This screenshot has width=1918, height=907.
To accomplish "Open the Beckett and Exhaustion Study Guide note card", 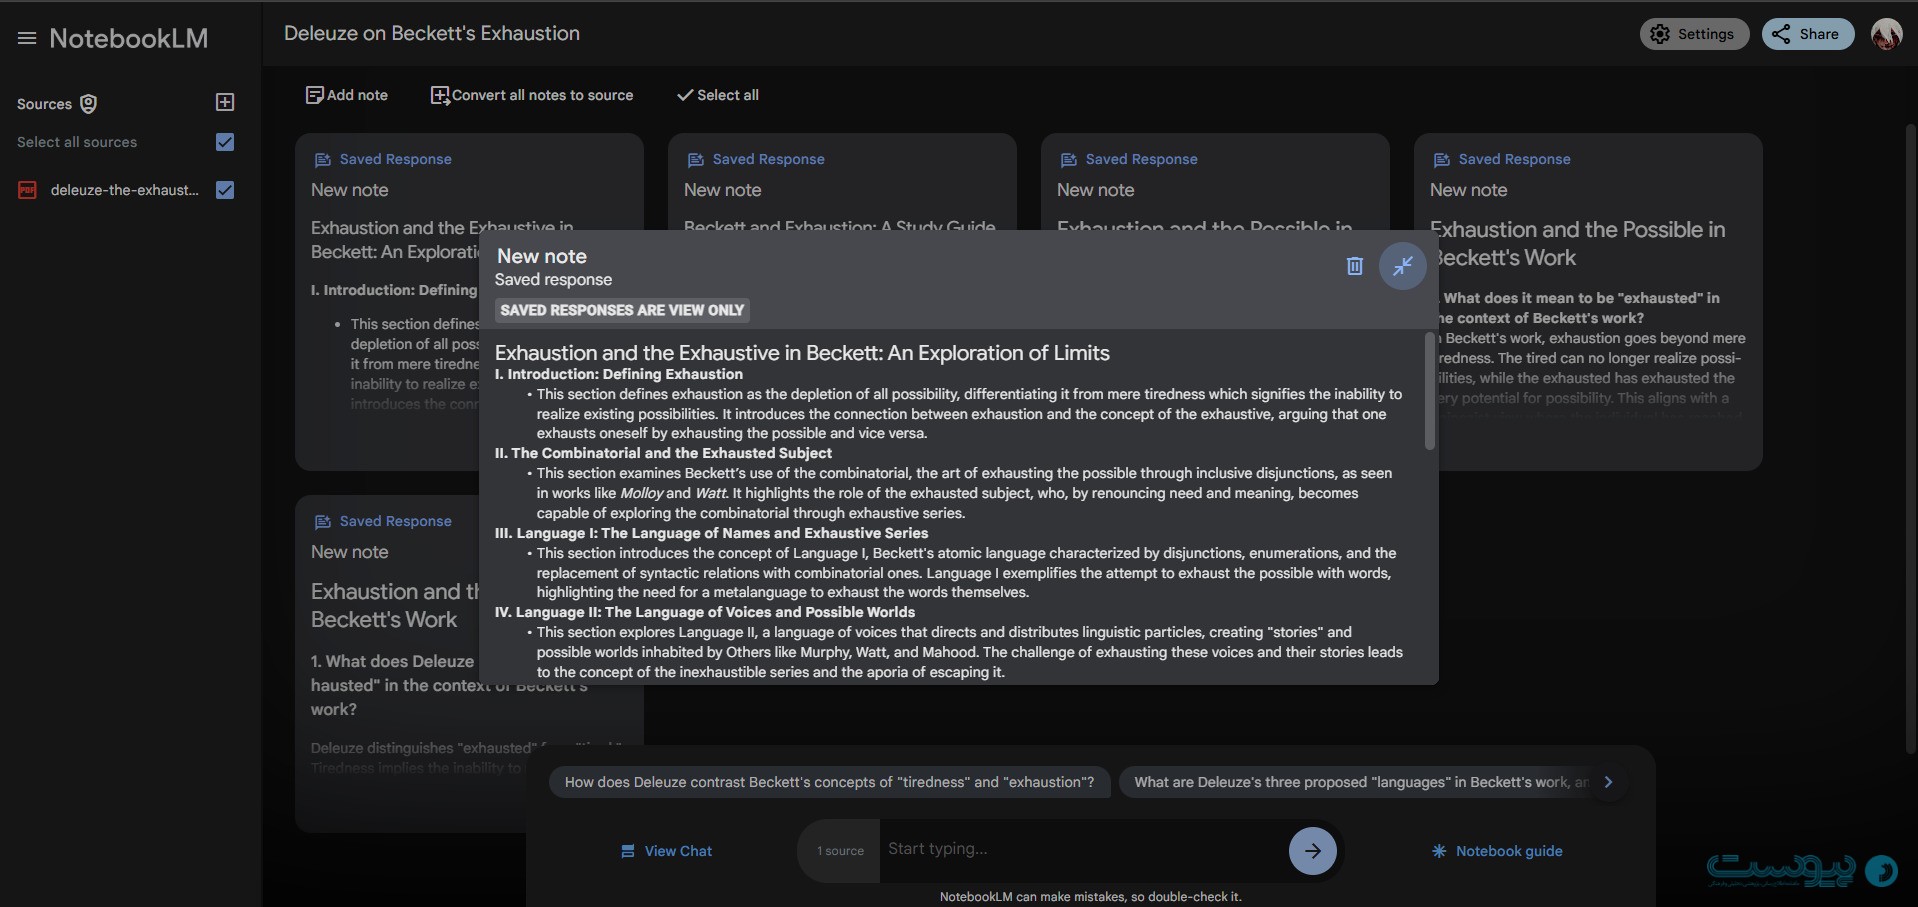I will (x=842, y=182).
